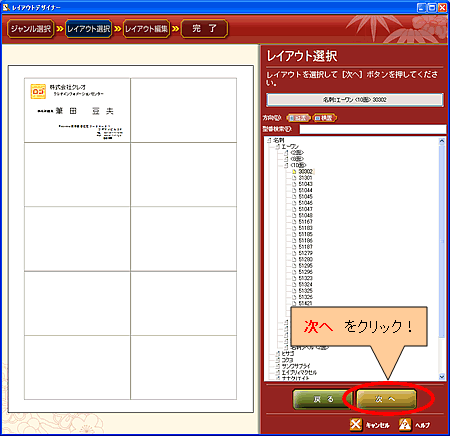Go to the レイアウト編集 step tab
Image resolution: width=450 pixels, height=436 pixels.
(x=146, y=29)
